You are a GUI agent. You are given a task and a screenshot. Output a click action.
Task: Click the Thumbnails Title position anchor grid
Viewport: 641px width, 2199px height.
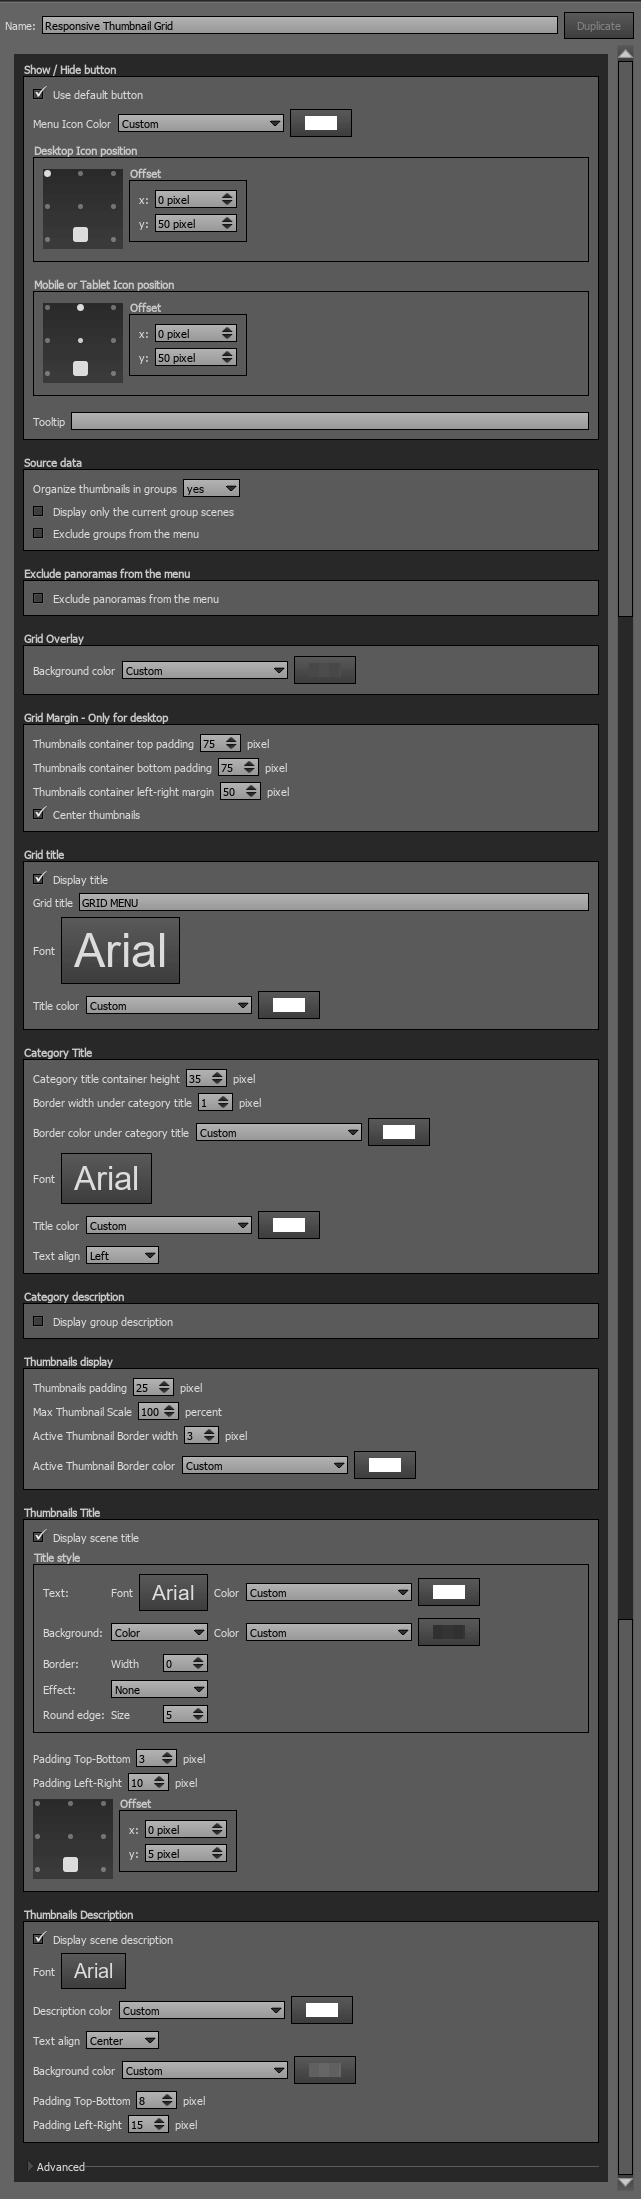(72, 1837)
